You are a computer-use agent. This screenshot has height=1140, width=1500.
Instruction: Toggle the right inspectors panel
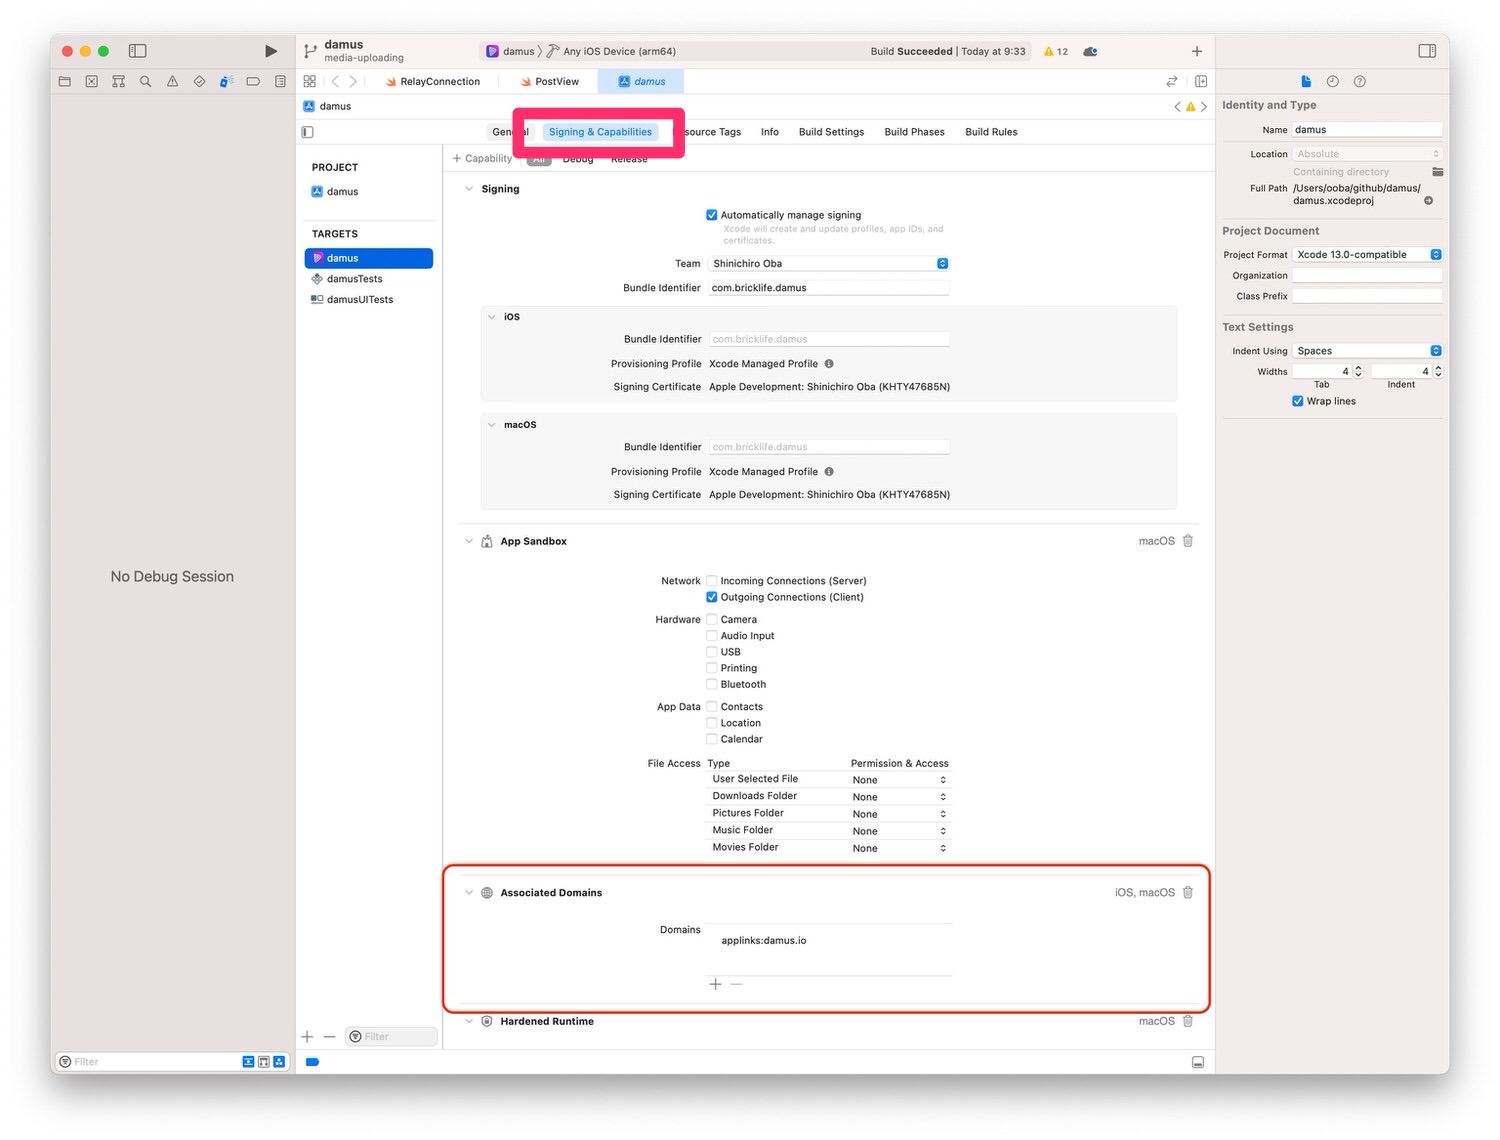[x=1427, y=51]
